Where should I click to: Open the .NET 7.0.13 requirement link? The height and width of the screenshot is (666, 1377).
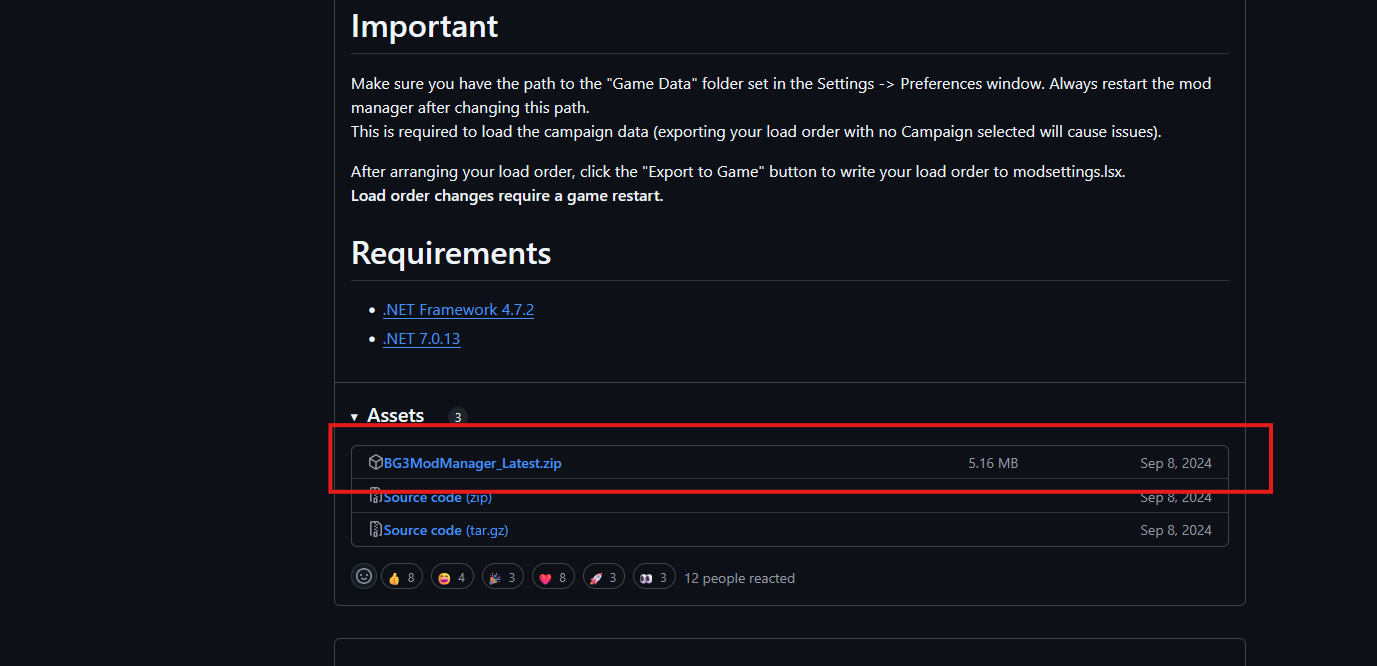coord(421,339)
